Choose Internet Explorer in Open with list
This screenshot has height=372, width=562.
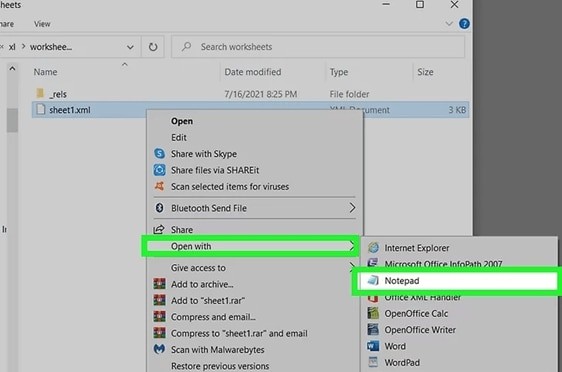459,248
